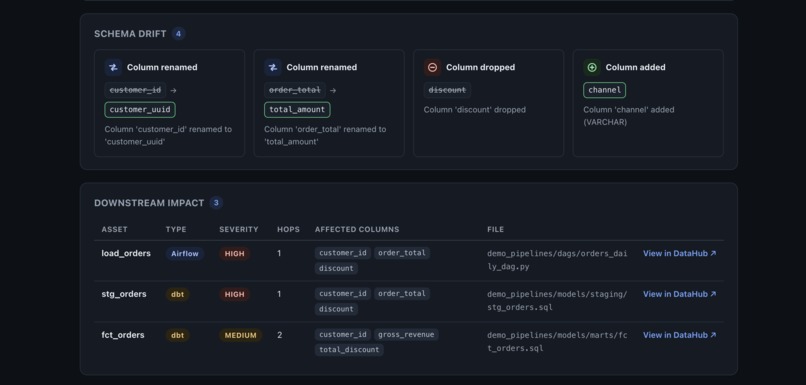806x385 pixels.
Task: Click the orders_daily_dag.py file path
Action: [x=557, y=260]
